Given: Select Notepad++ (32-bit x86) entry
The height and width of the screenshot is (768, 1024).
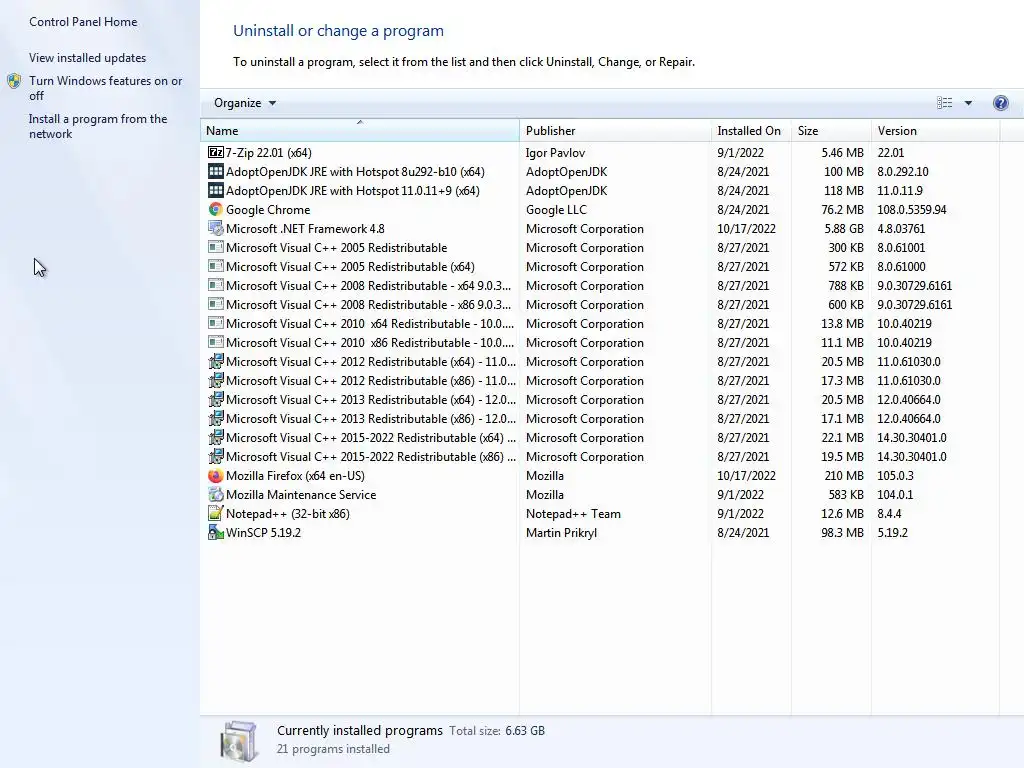Looking at the screenshot, I should pyautogui.click(x=287, y=513).
